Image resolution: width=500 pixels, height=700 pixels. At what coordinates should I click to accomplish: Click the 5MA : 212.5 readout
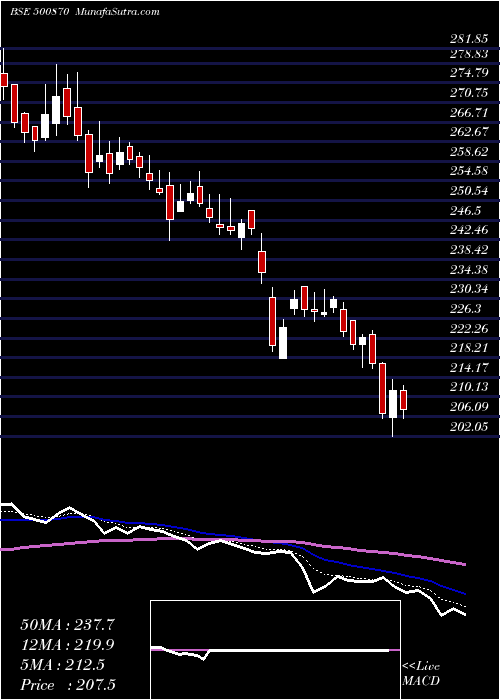(x=62, y=665)
